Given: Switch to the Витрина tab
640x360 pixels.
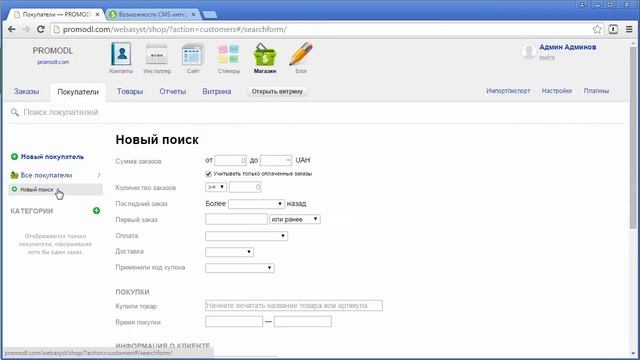Looking at the screenshot, I should pos(217,91).
